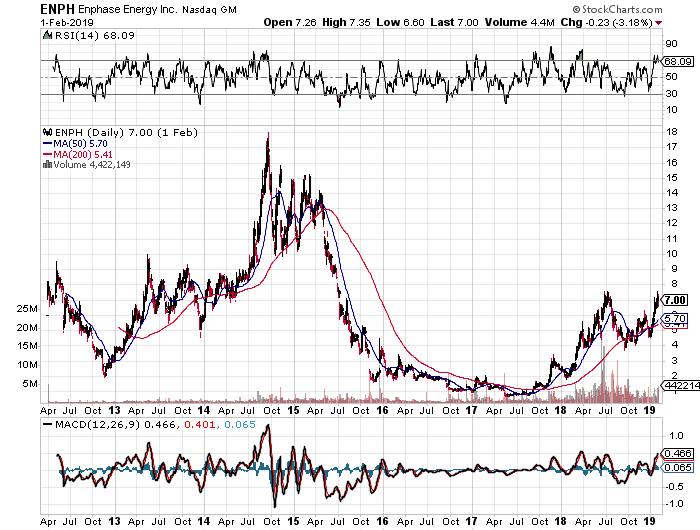Click the 0.466 MACD value tag on axis

point(678,454)
